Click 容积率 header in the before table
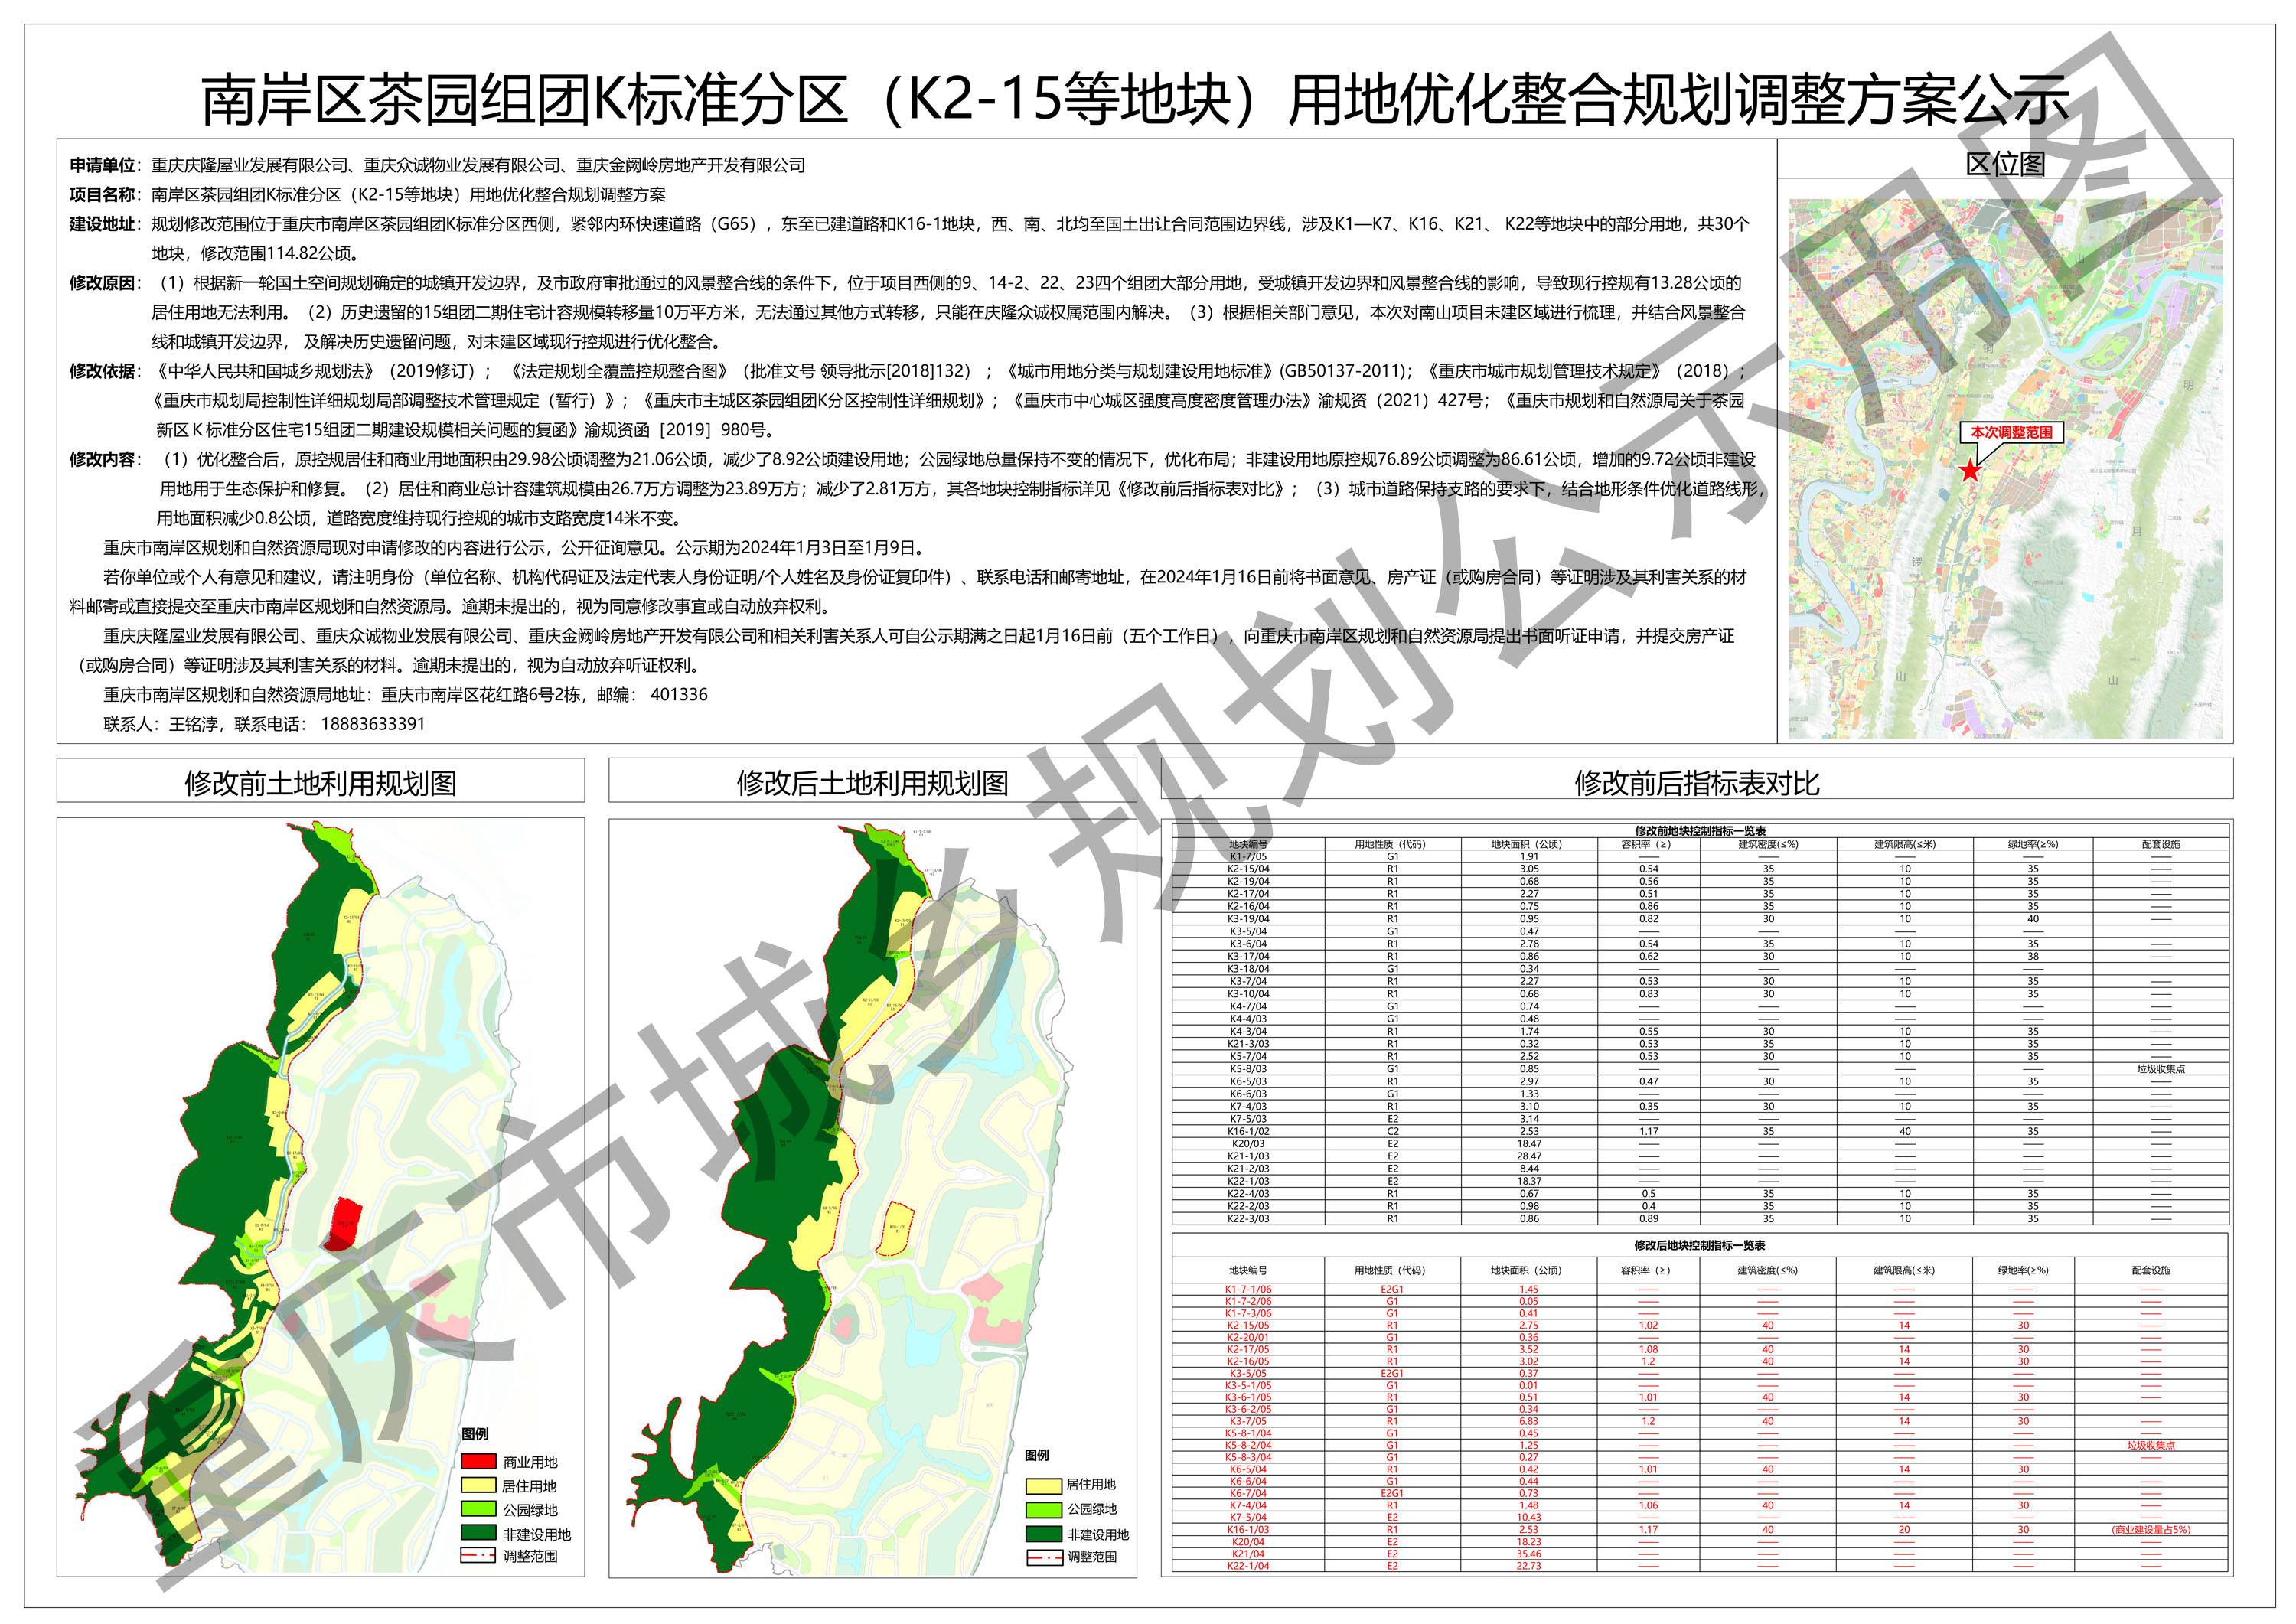 point(1646,844)
